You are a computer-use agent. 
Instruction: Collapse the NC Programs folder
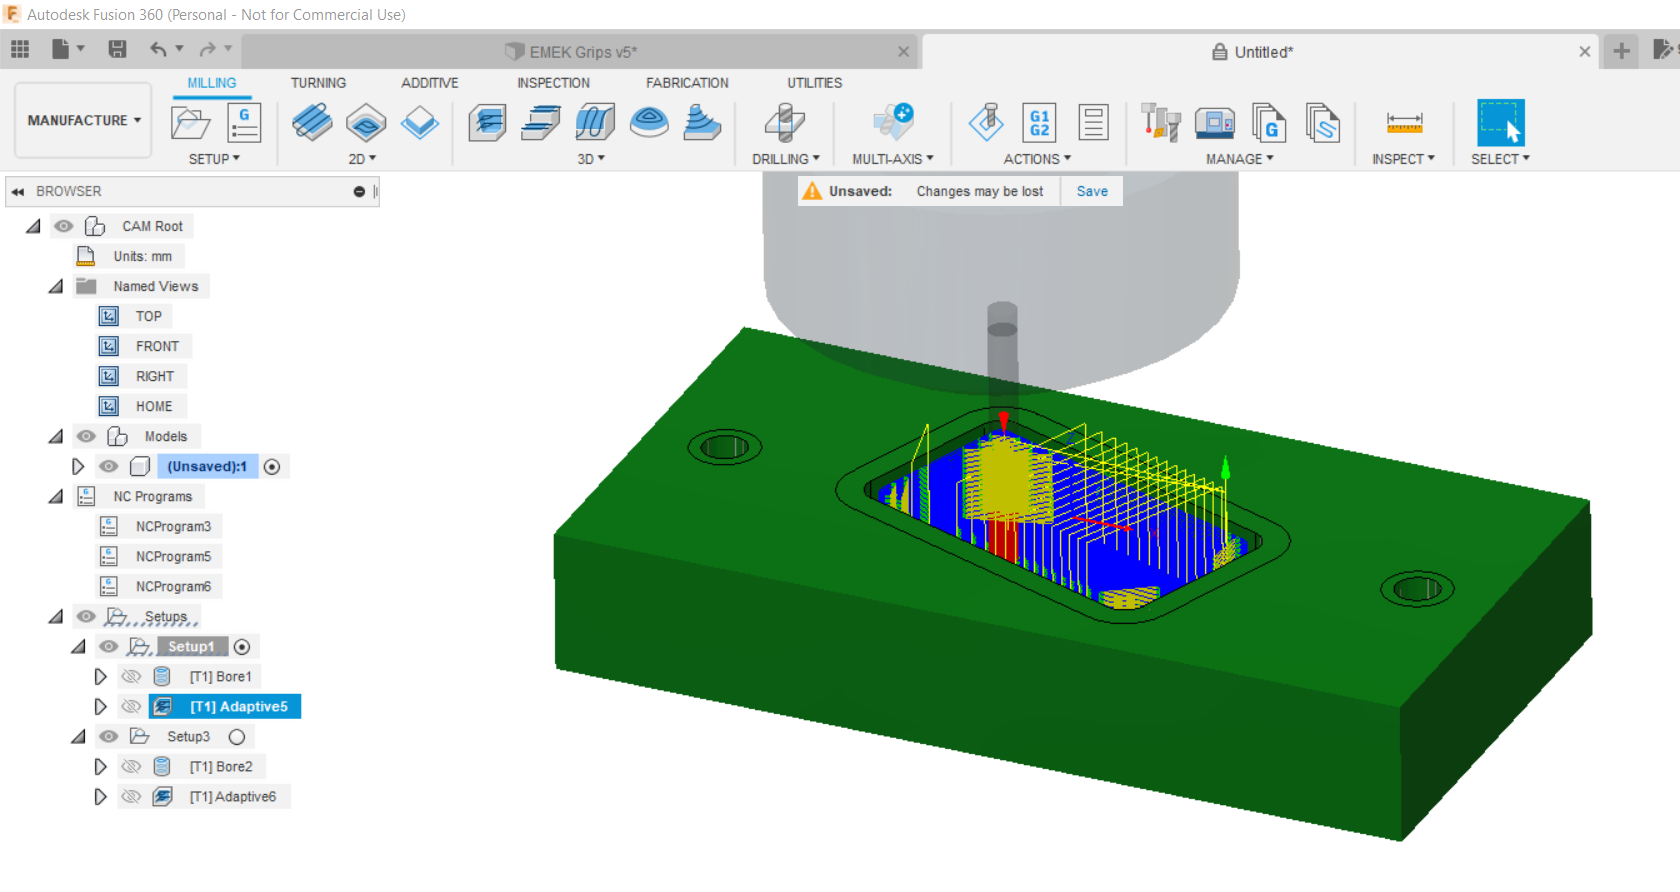pos(56,497)
